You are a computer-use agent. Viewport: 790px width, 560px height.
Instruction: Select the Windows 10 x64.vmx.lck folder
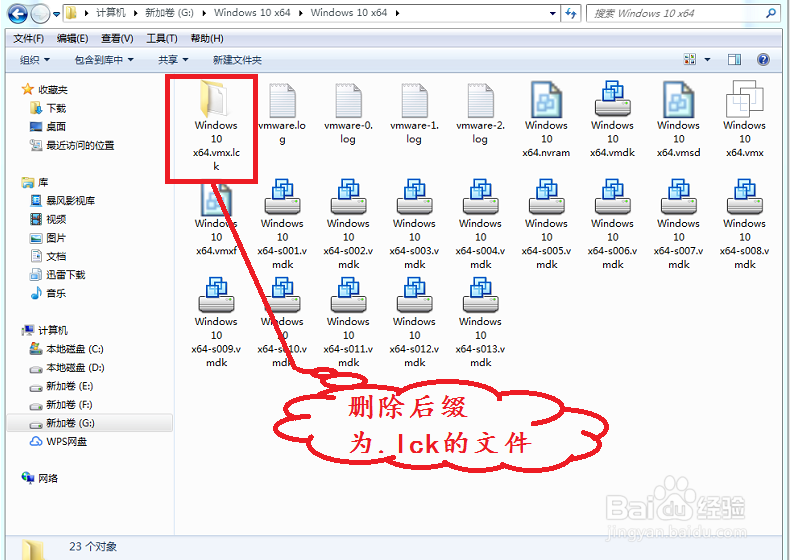(216, 127)
